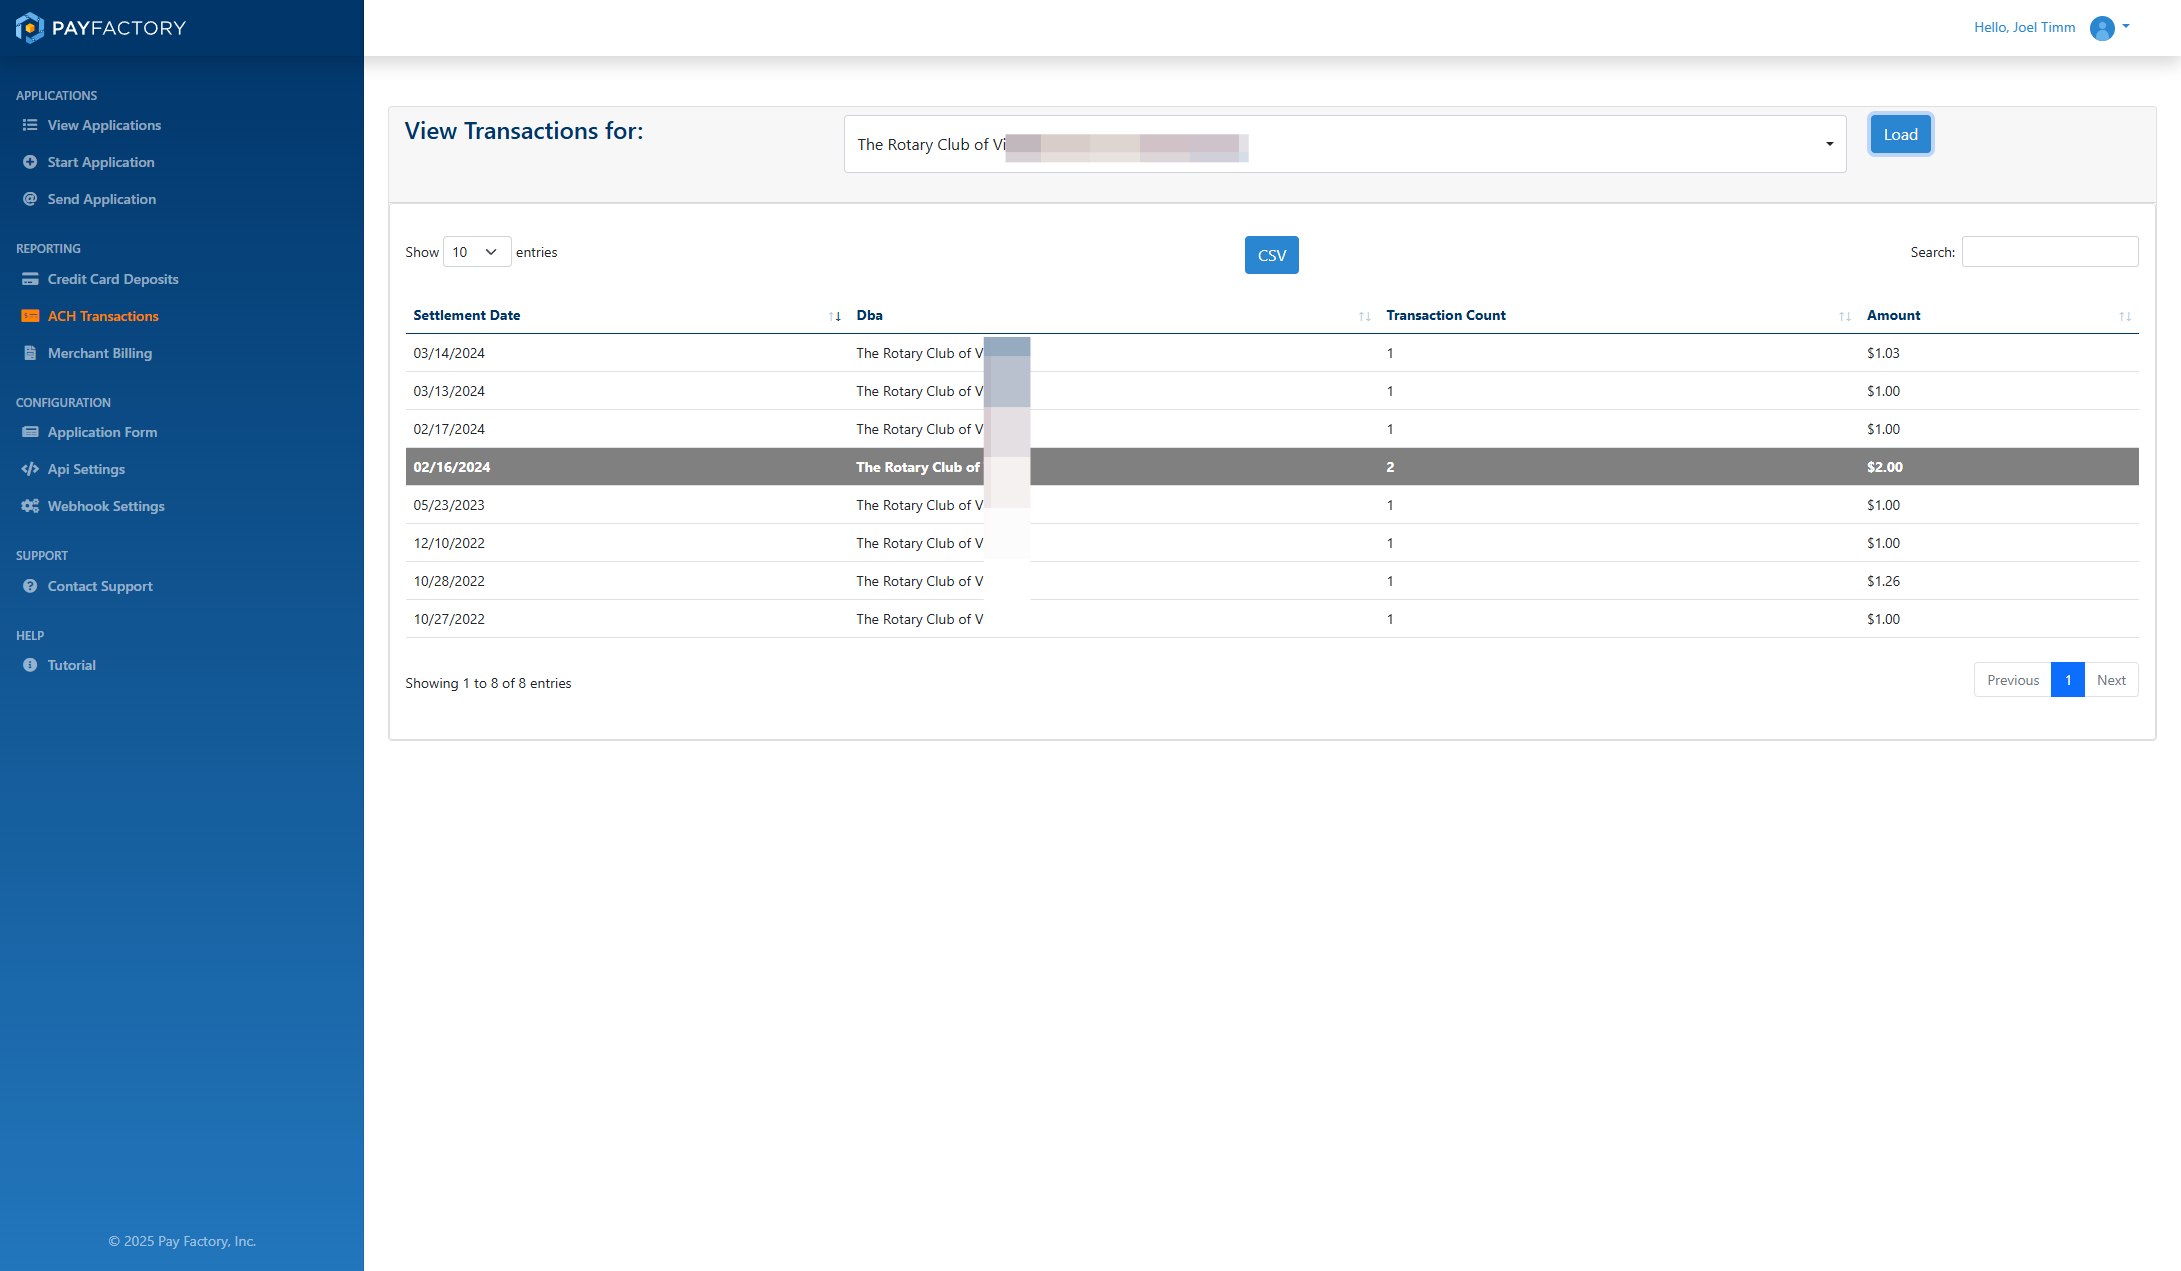Click the Send Application at-sign icon
Screen dimensions: 2181x1271
pyautogui.click(x=30, y=199)
